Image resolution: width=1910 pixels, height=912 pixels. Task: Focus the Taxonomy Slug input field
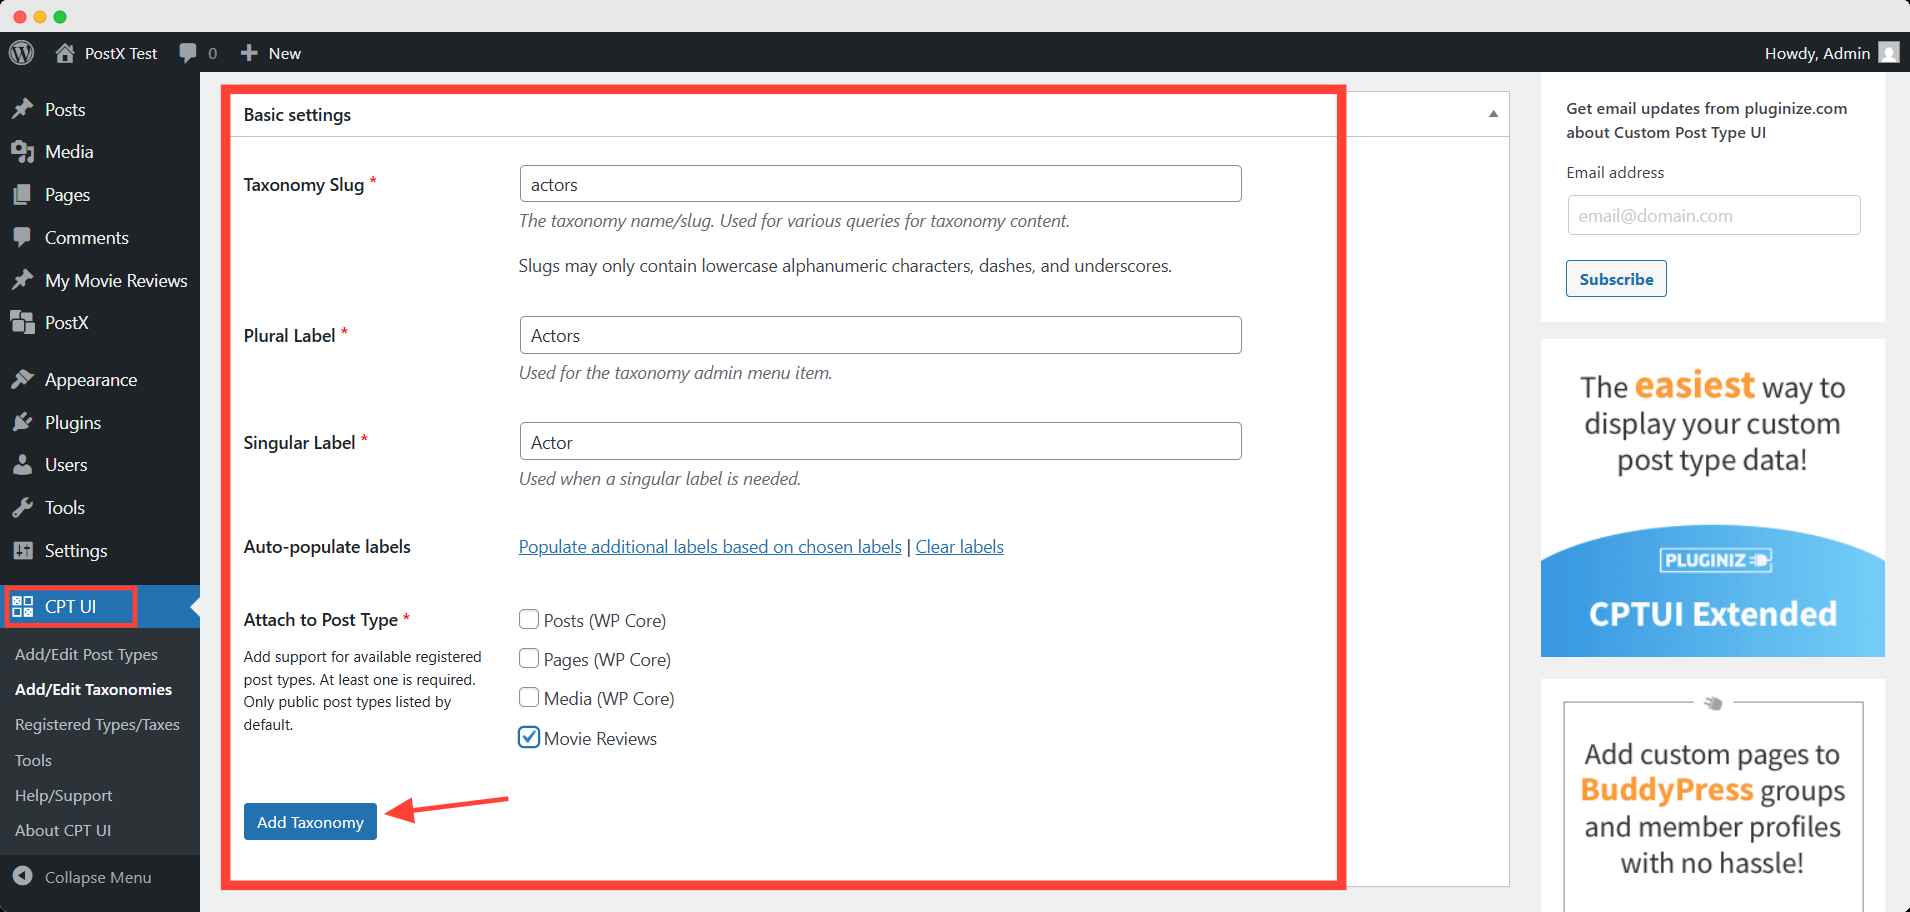881,184
